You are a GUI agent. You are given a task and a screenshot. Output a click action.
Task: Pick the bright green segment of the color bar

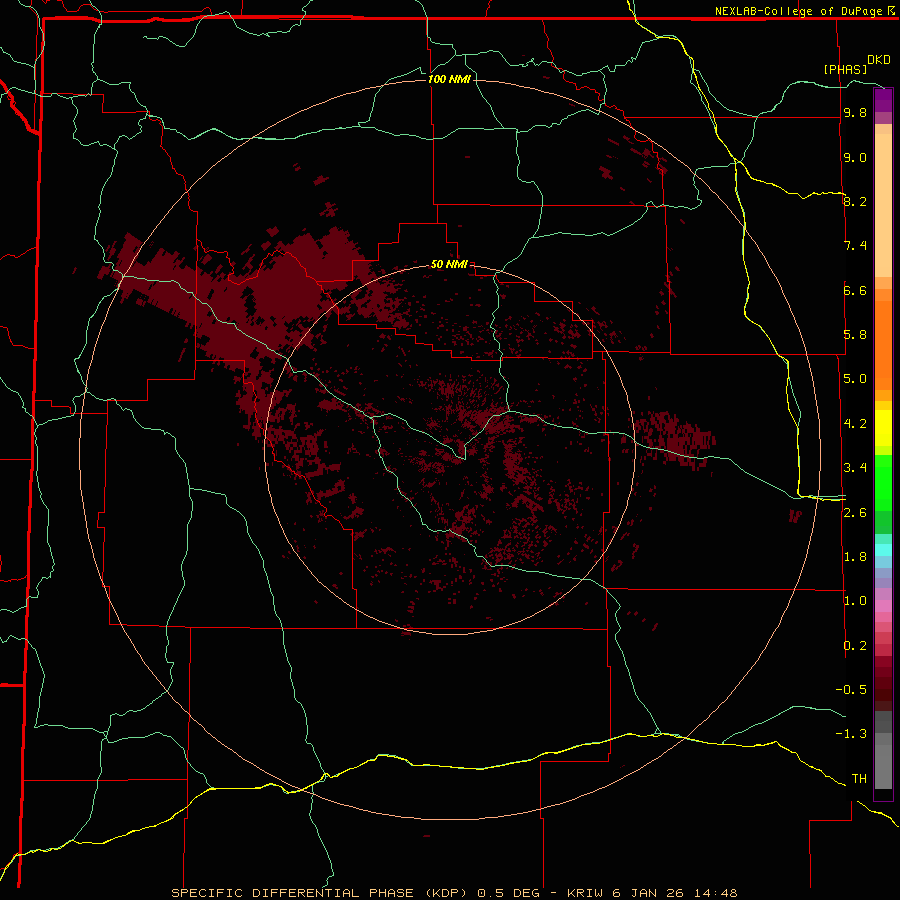coord(883,483)
